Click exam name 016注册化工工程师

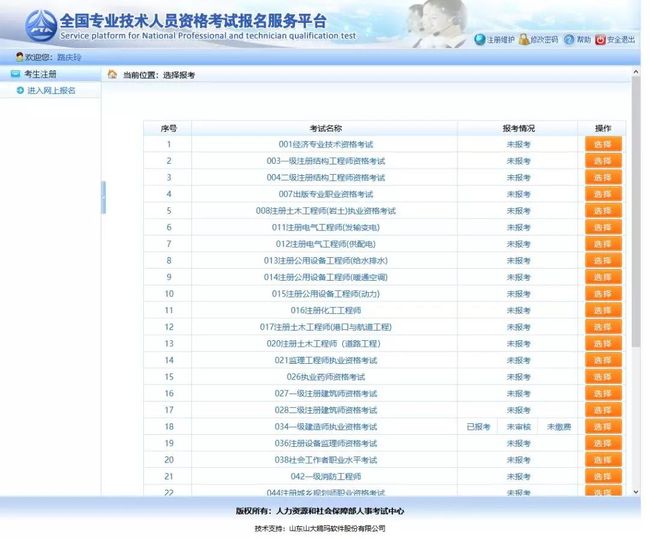point(325,310)
